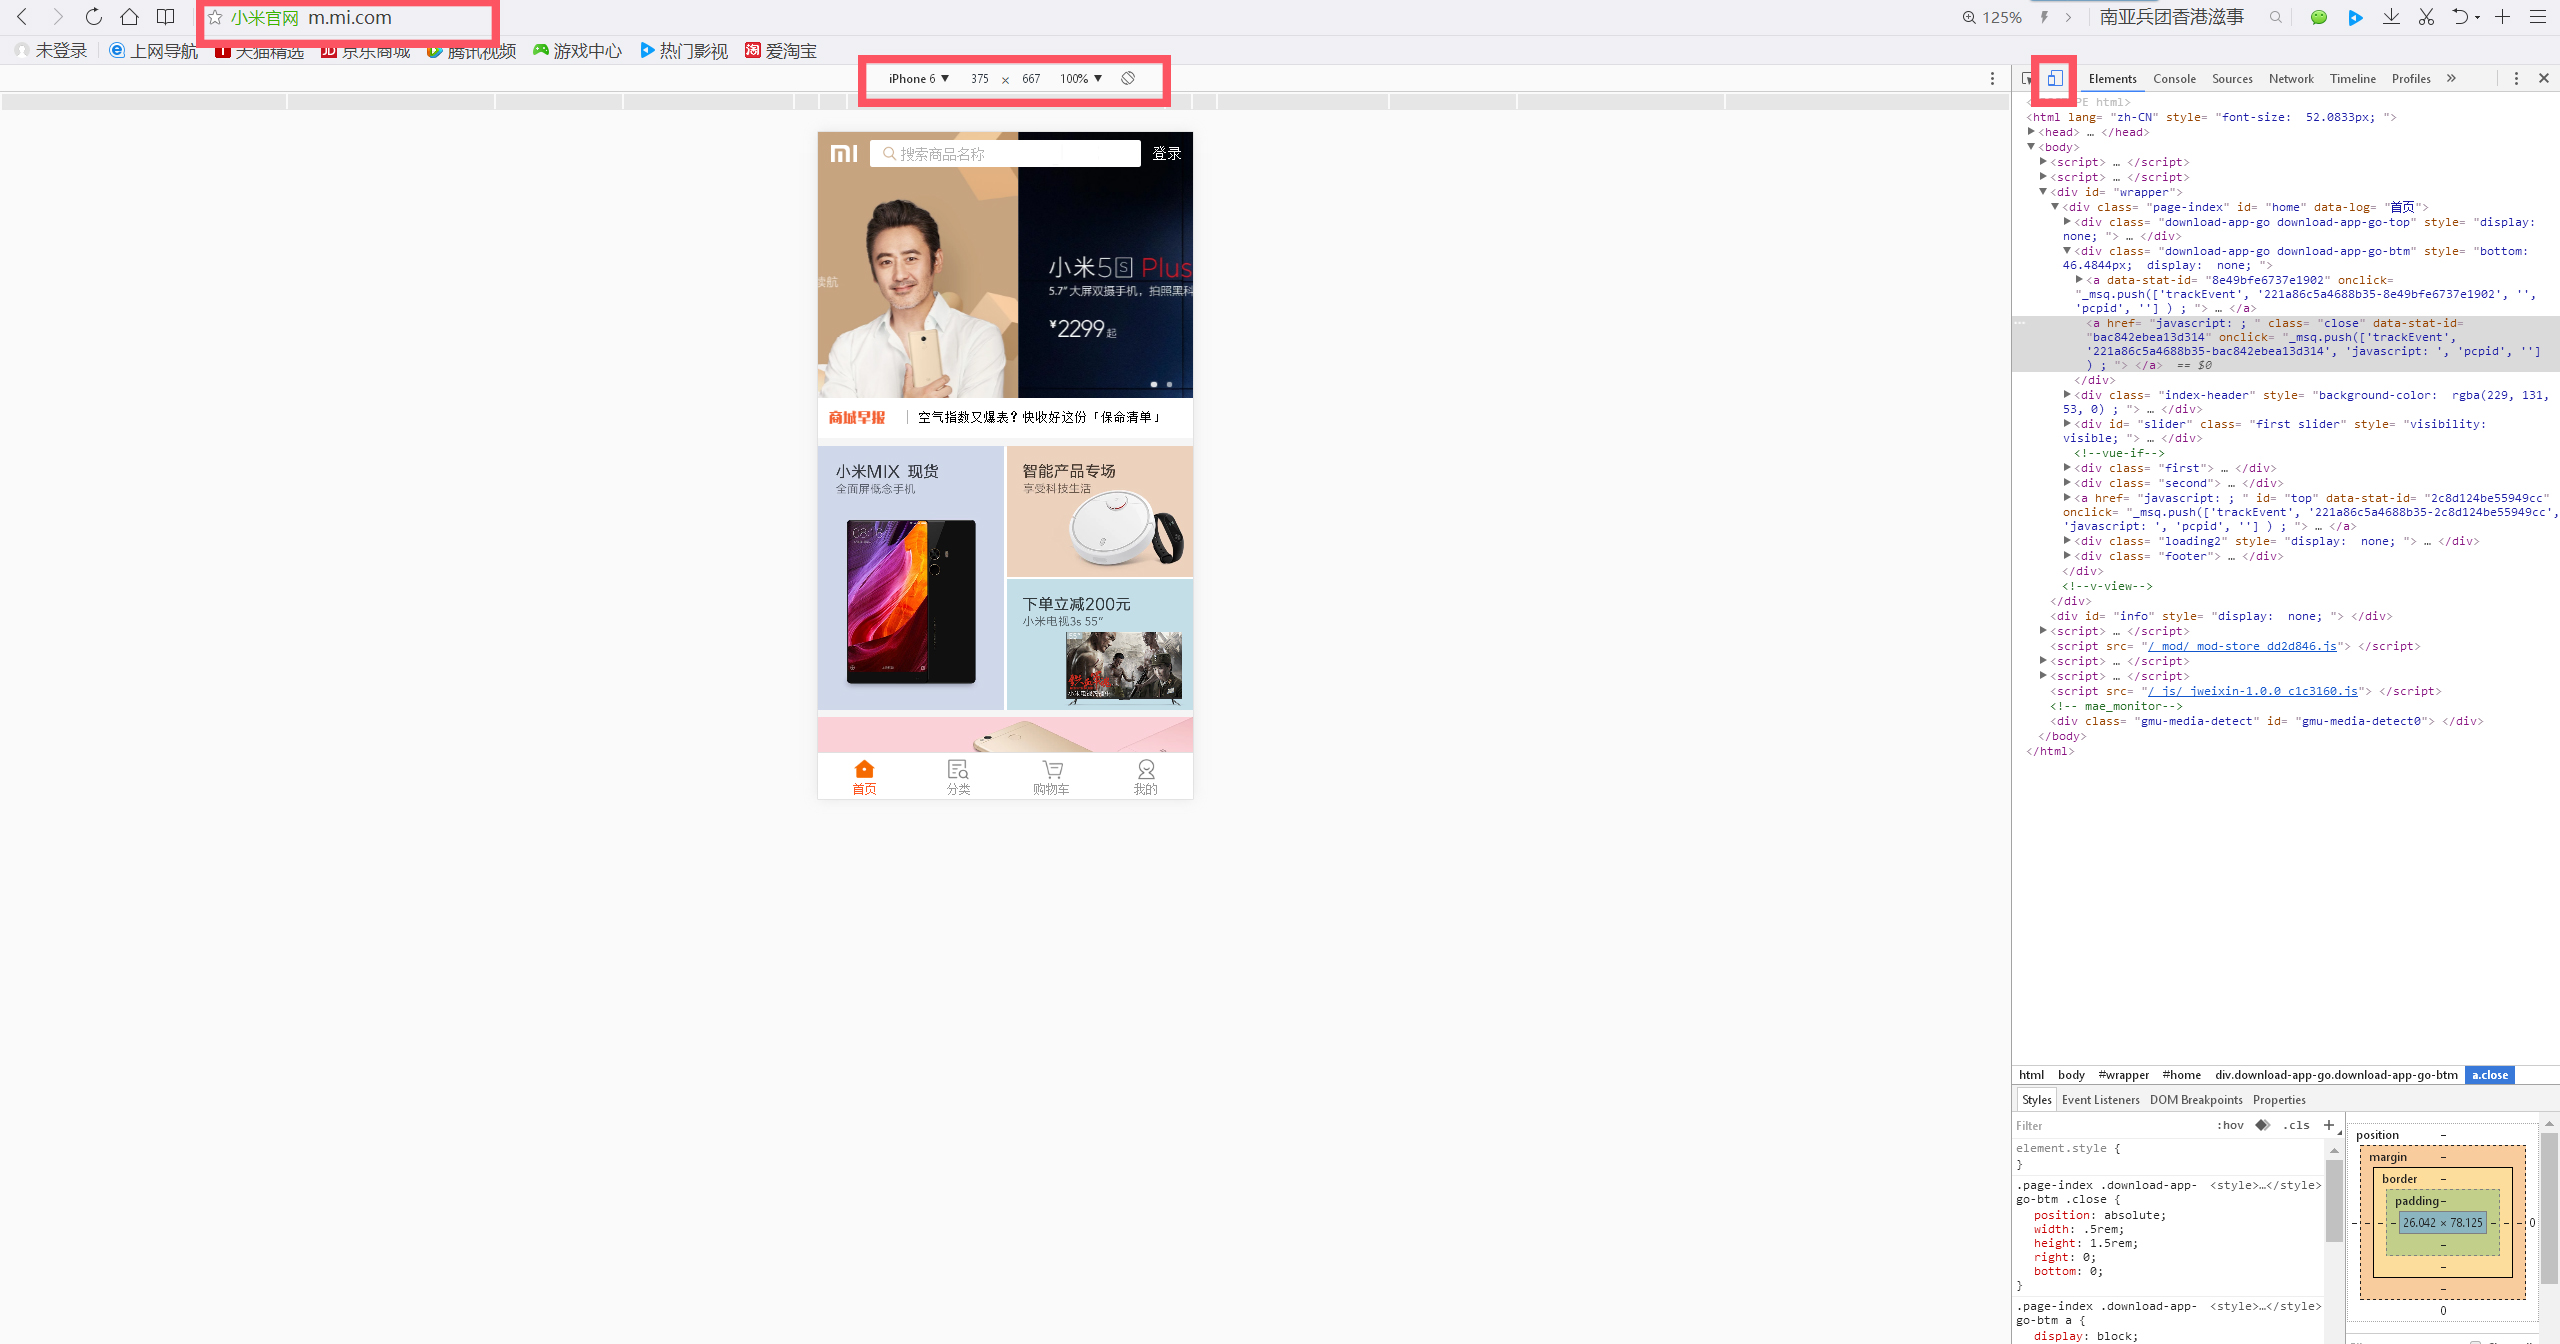Open Event Listeners tab
Screen dimensions: 2560x1344
2100,1100
